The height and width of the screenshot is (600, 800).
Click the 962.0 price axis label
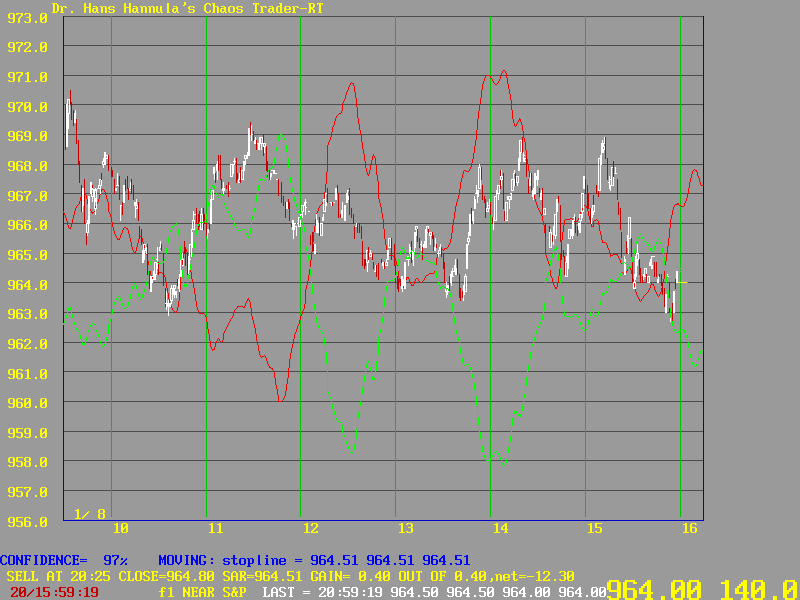pos(27,344)
